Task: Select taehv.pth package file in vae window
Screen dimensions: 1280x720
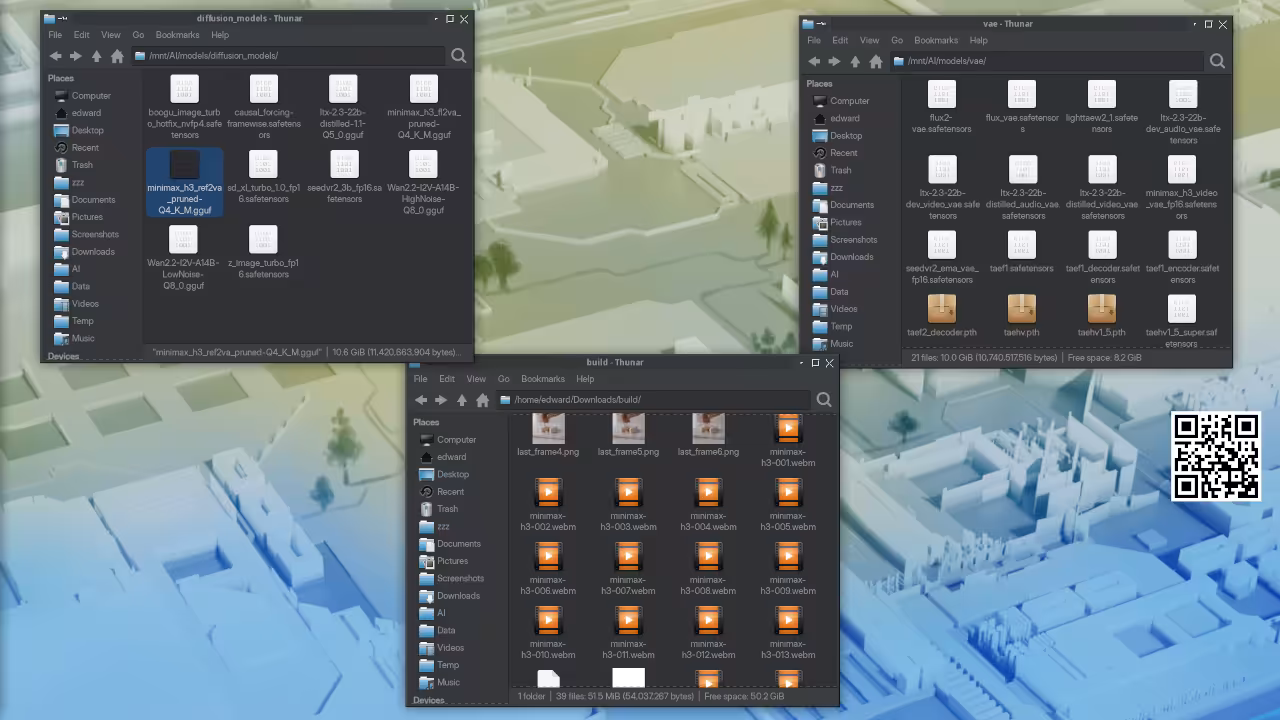Action: point(1022,316)
